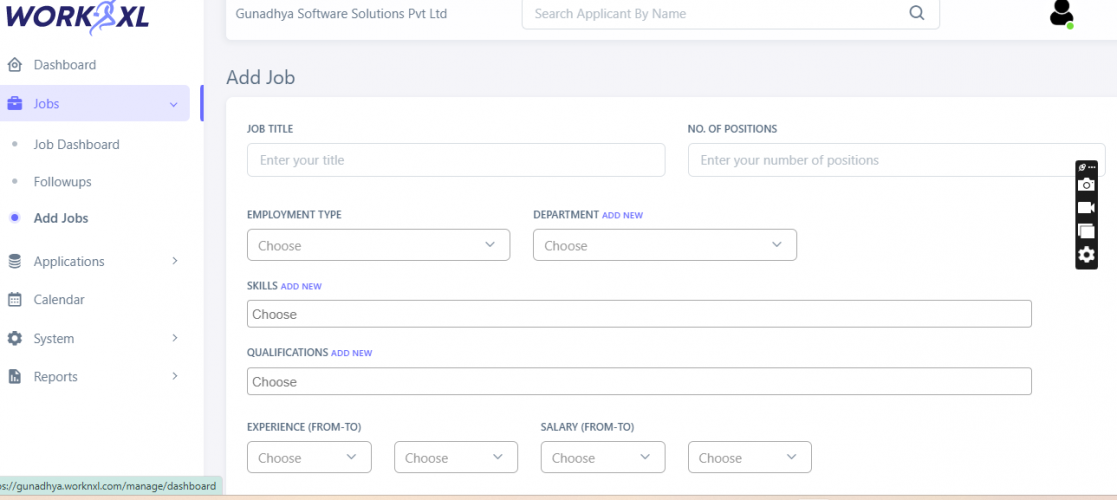
Task: Open the Dashboard home icon
Action: pos(14,65)
